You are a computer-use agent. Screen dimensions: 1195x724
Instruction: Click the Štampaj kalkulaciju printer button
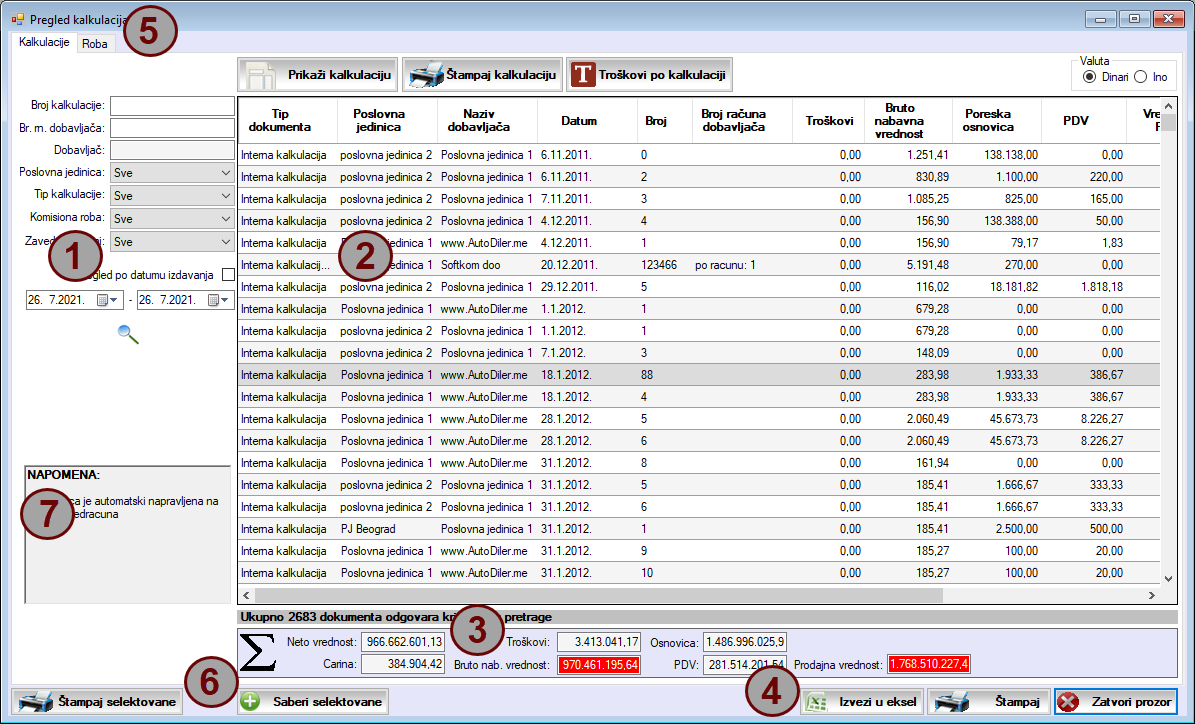tap(482, 75)
